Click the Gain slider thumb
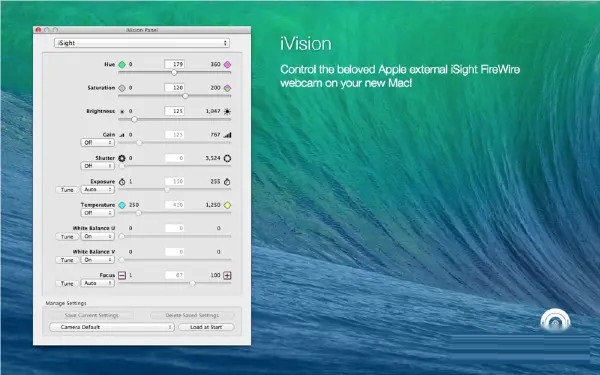The height and width of the screenshot is (375, 600). (139, 143)
